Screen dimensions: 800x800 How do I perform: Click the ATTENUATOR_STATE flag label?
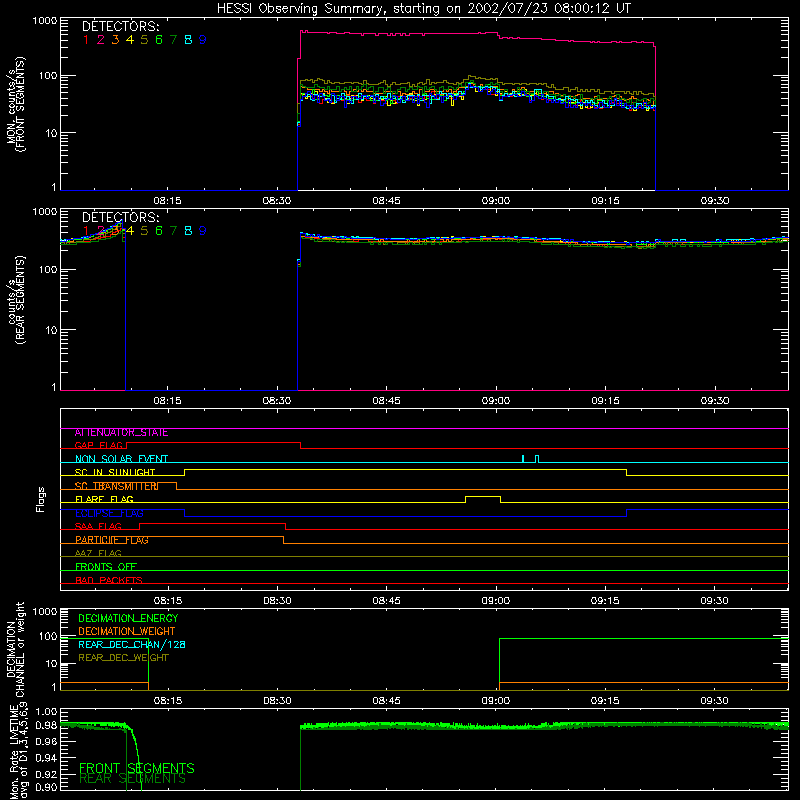click(121, 433)
